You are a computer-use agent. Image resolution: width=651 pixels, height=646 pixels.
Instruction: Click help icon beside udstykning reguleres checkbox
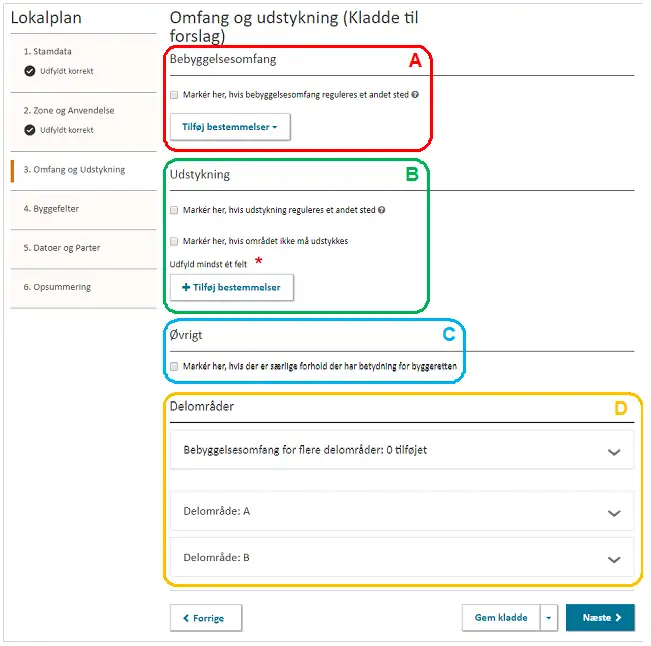(383, 211)
